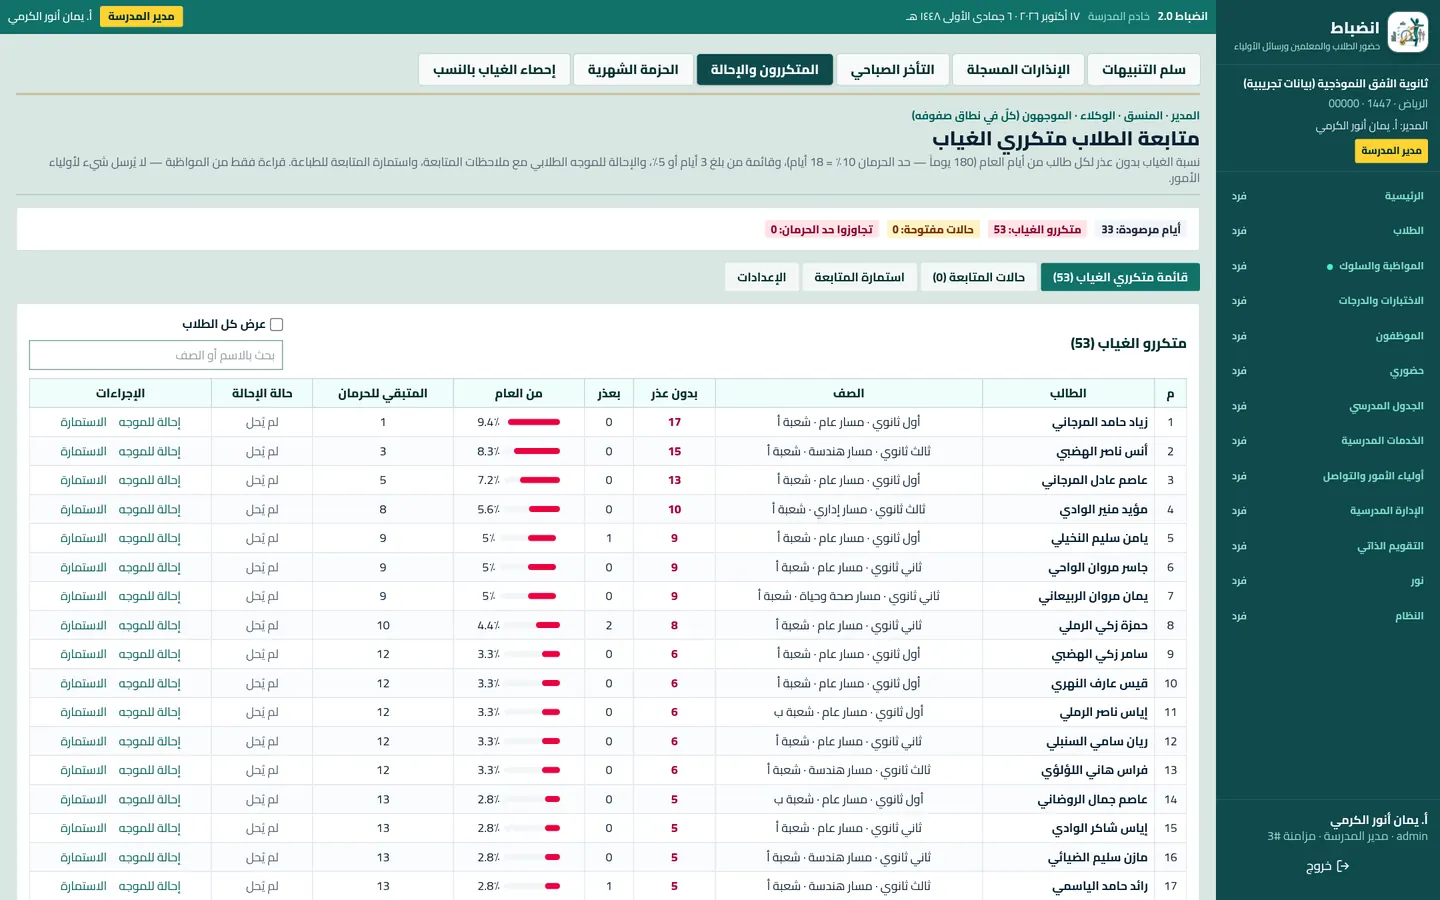Select the قائمة متكرري الغياب (53) sub-tab
Viewport: 1440px width, 900px height.
(x=1120, y=277)
